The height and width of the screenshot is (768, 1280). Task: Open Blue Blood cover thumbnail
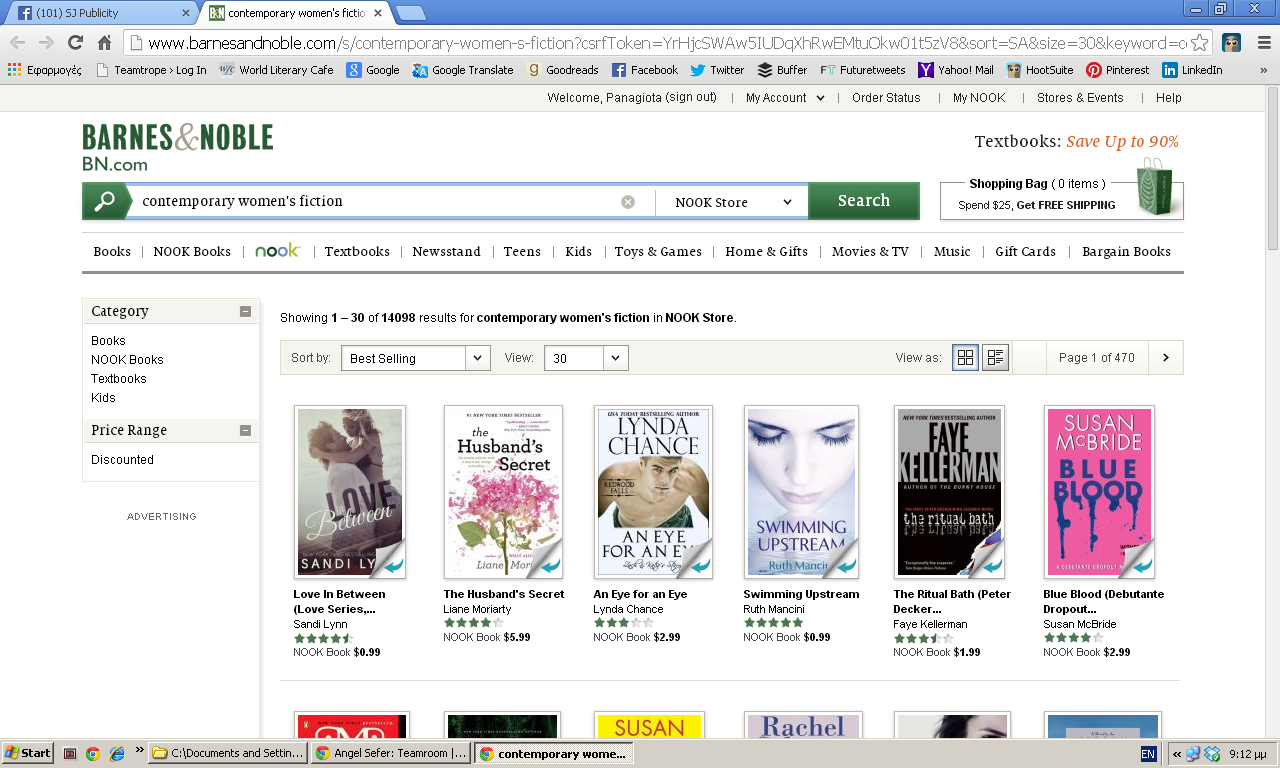click(x=1099, y=491)
